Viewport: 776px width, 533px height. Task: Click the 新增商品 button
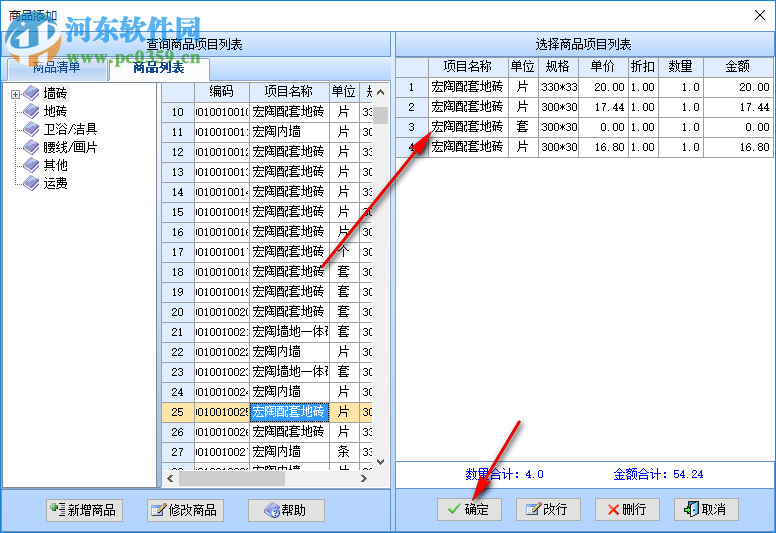coord(84,510)
